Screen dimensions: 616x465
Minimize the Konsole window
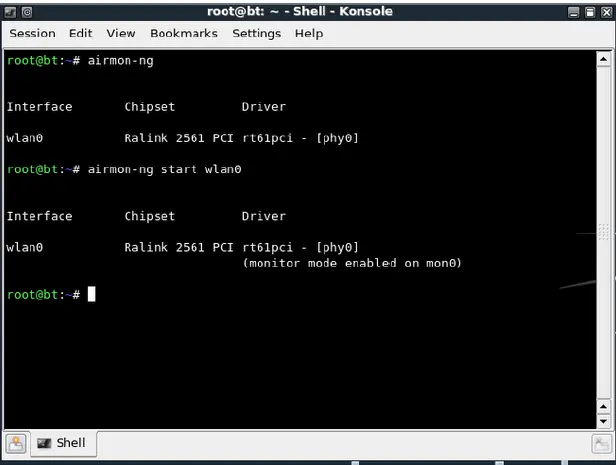574,13
